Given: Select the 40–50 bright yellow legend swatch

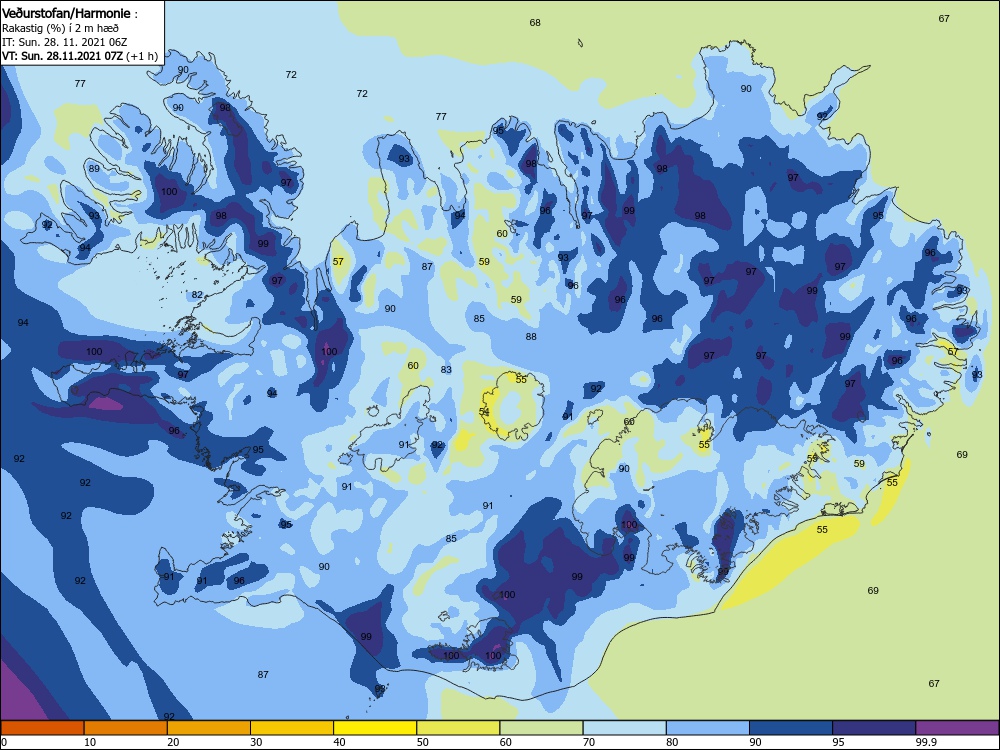Looking at the screenshot, I should pos(375,728).
